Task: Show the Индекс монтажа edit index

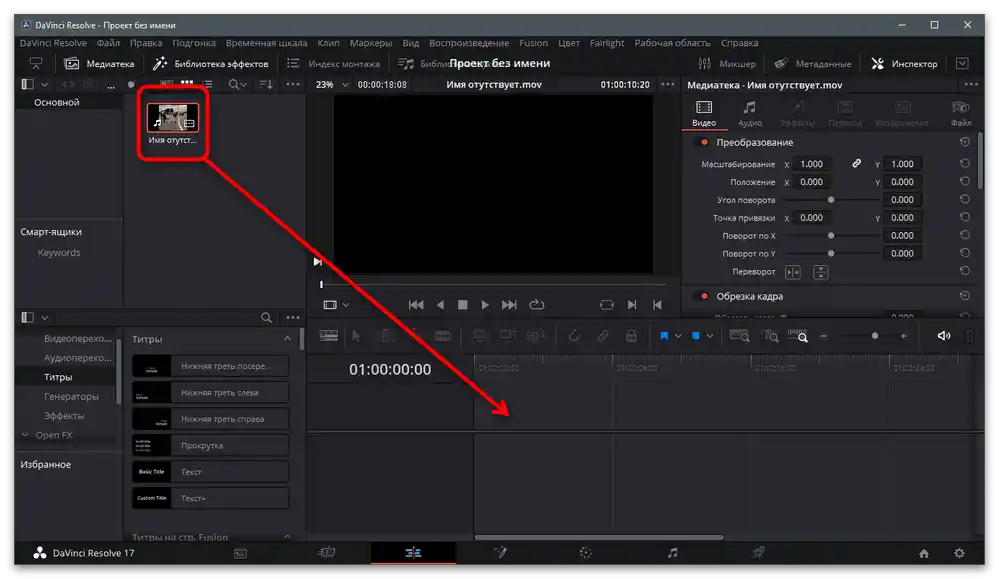Action: click(x=333, y=64)
